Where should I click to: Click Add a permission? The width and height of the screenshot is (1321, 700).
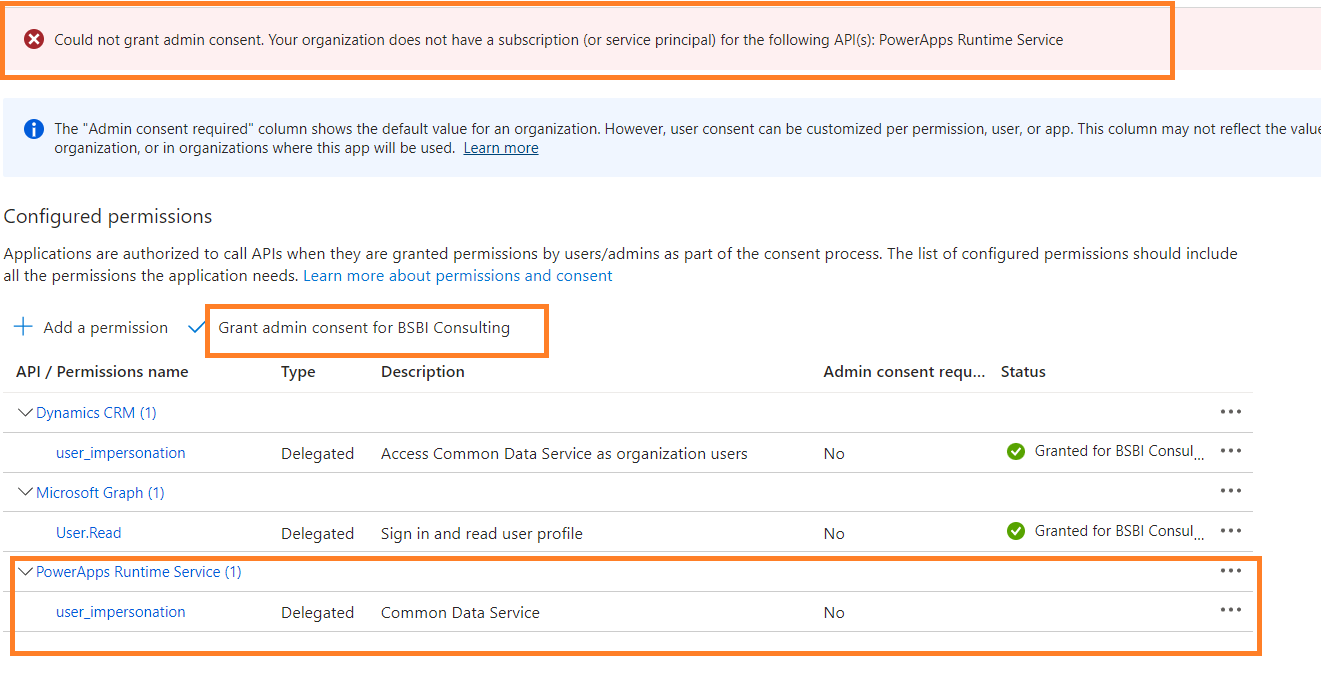[106, 328]
